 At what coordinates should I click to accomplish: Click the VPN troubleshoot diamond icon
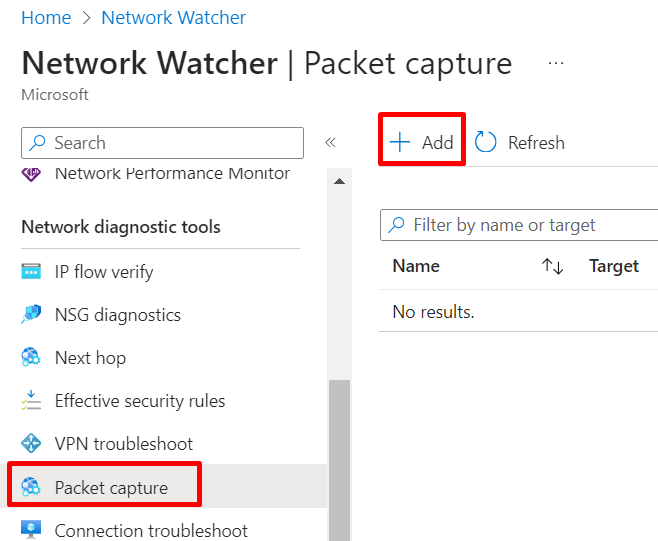click(31, 443)
